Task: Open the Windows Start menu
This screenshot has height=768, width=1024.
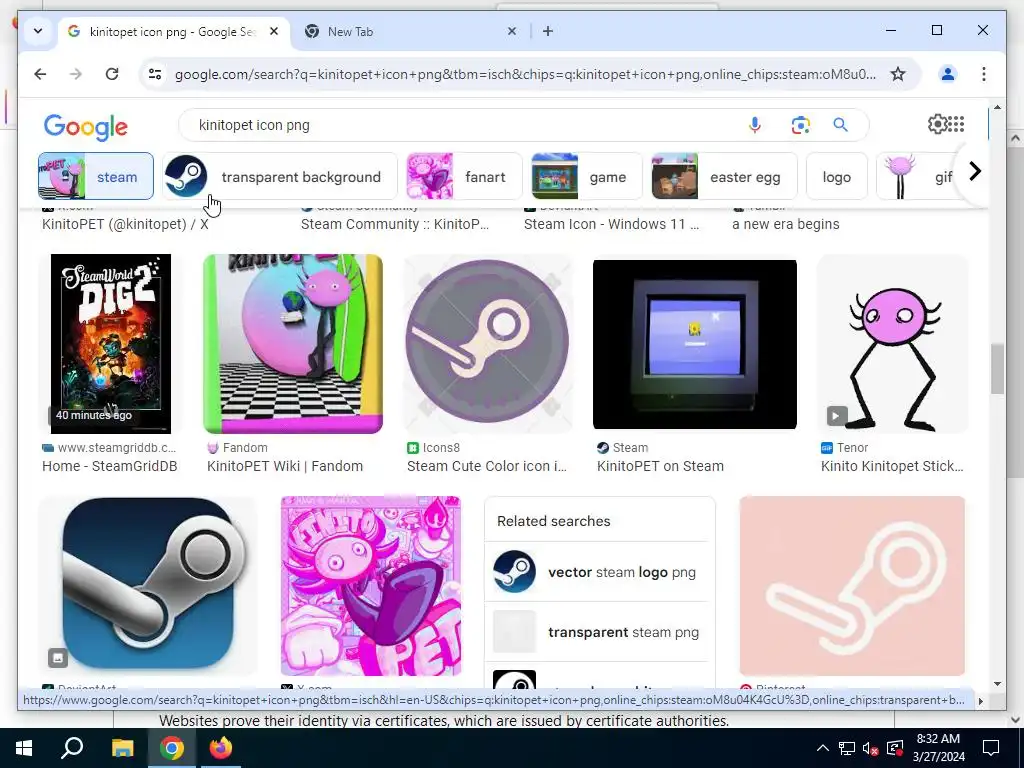Action: pos(24,748)
